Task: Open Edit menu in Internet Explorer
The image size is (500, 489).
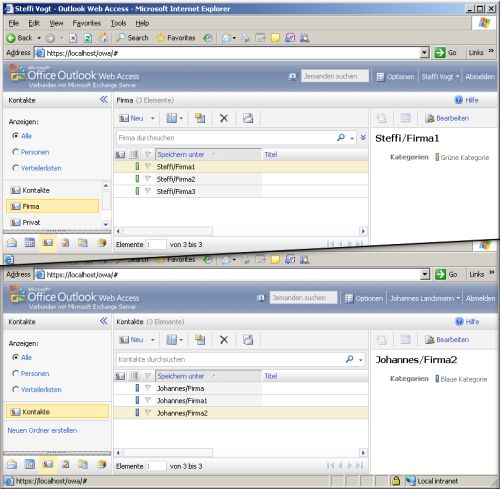Action: (34, 23)
